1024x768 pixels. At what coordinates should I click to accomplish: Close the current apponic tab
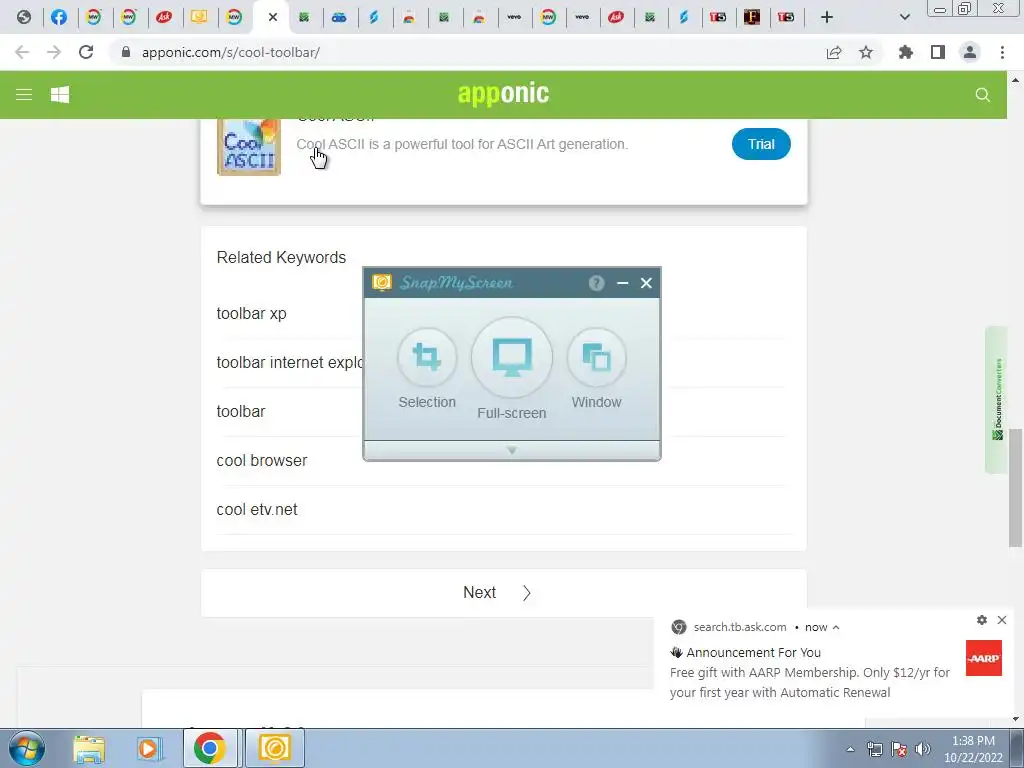pyautogui.click(x=273, y=17)
